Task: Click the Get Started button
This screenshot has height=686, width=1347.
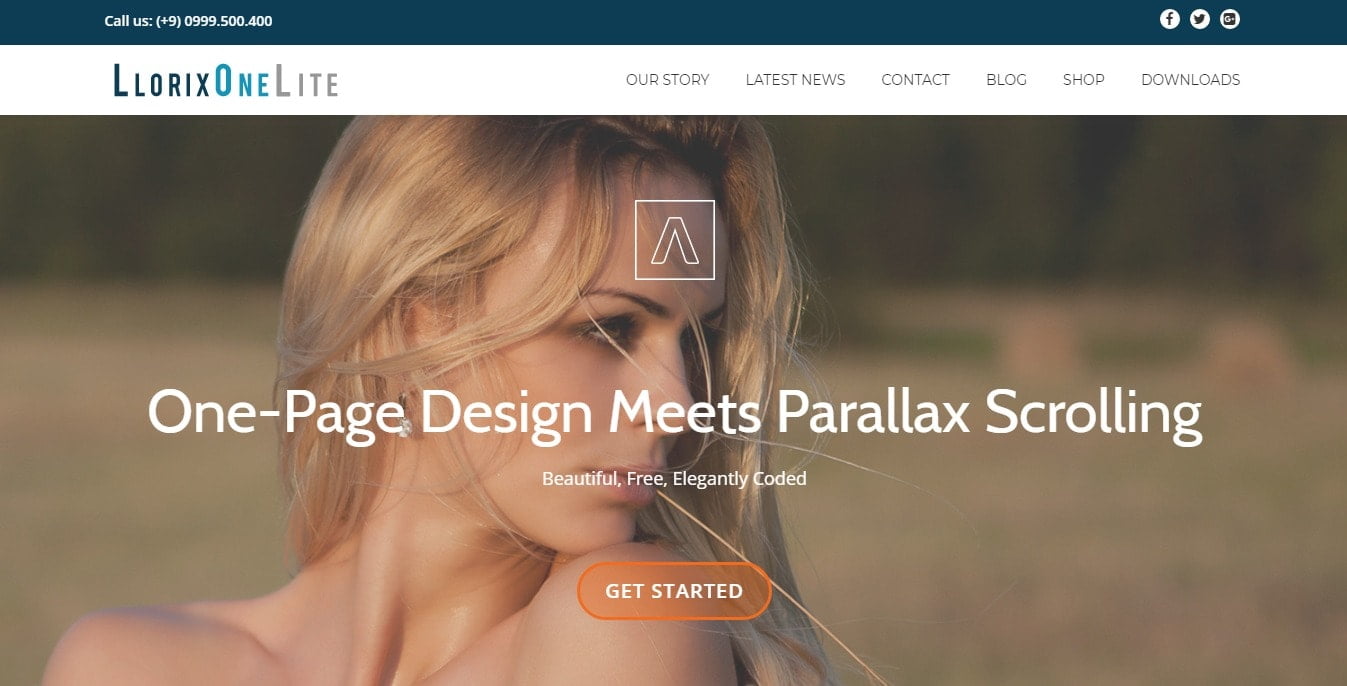Action: pyautogui.click(x=674, y=591)
